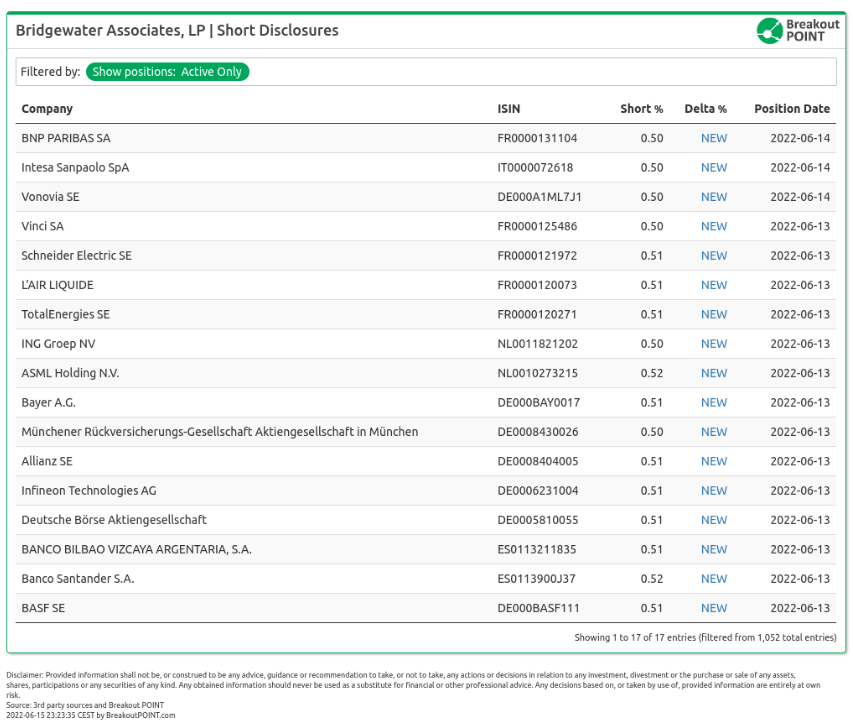853x727 pixels.
Task: Sort table by ISIN column header
Action: 509,109
